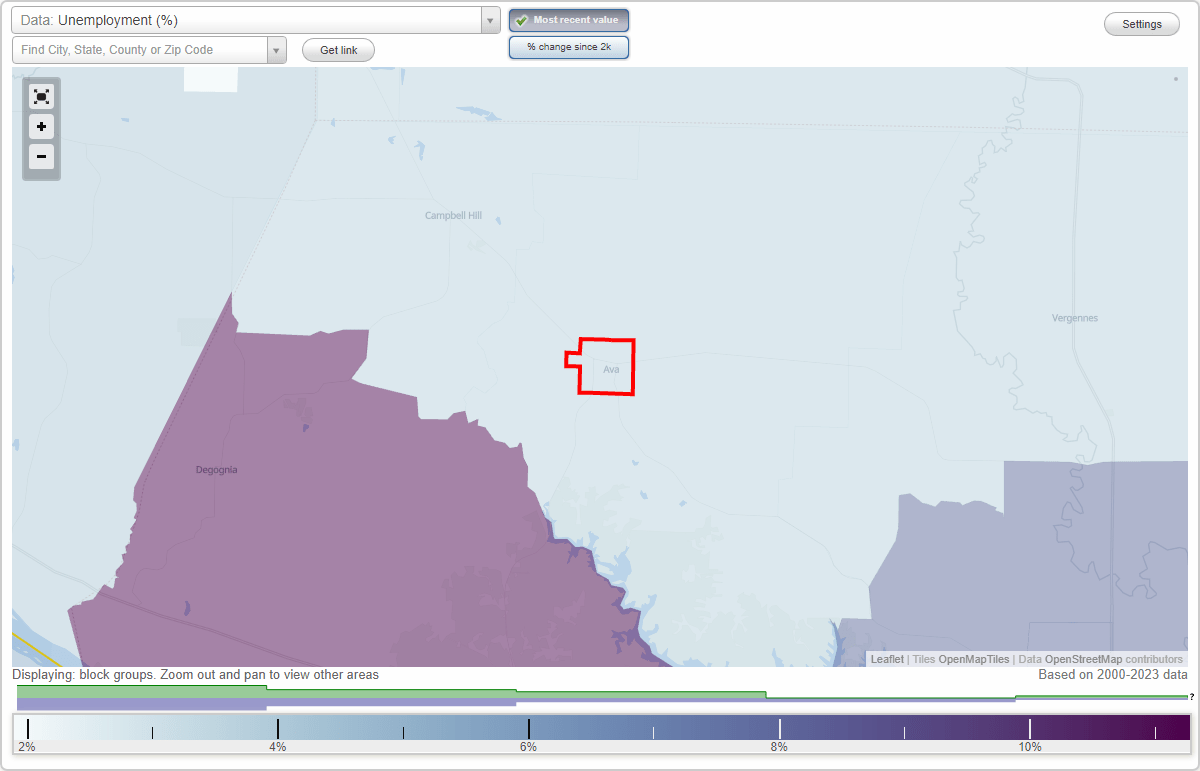1200x771 pixels.
Task: Click the 2% label on the legend
Action: tap(27, 747)
